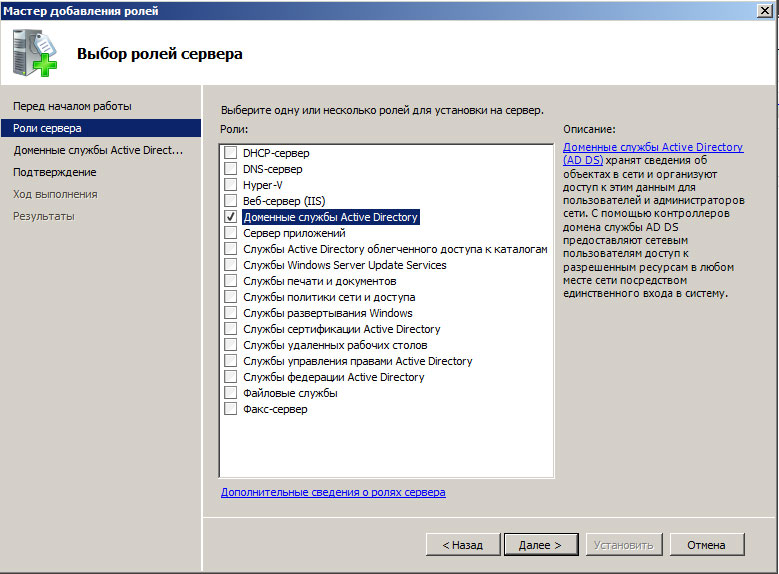This screenshot has height=574, width=779.
Task: Check Службы политики сети и доступа
Action: [230, 297]
